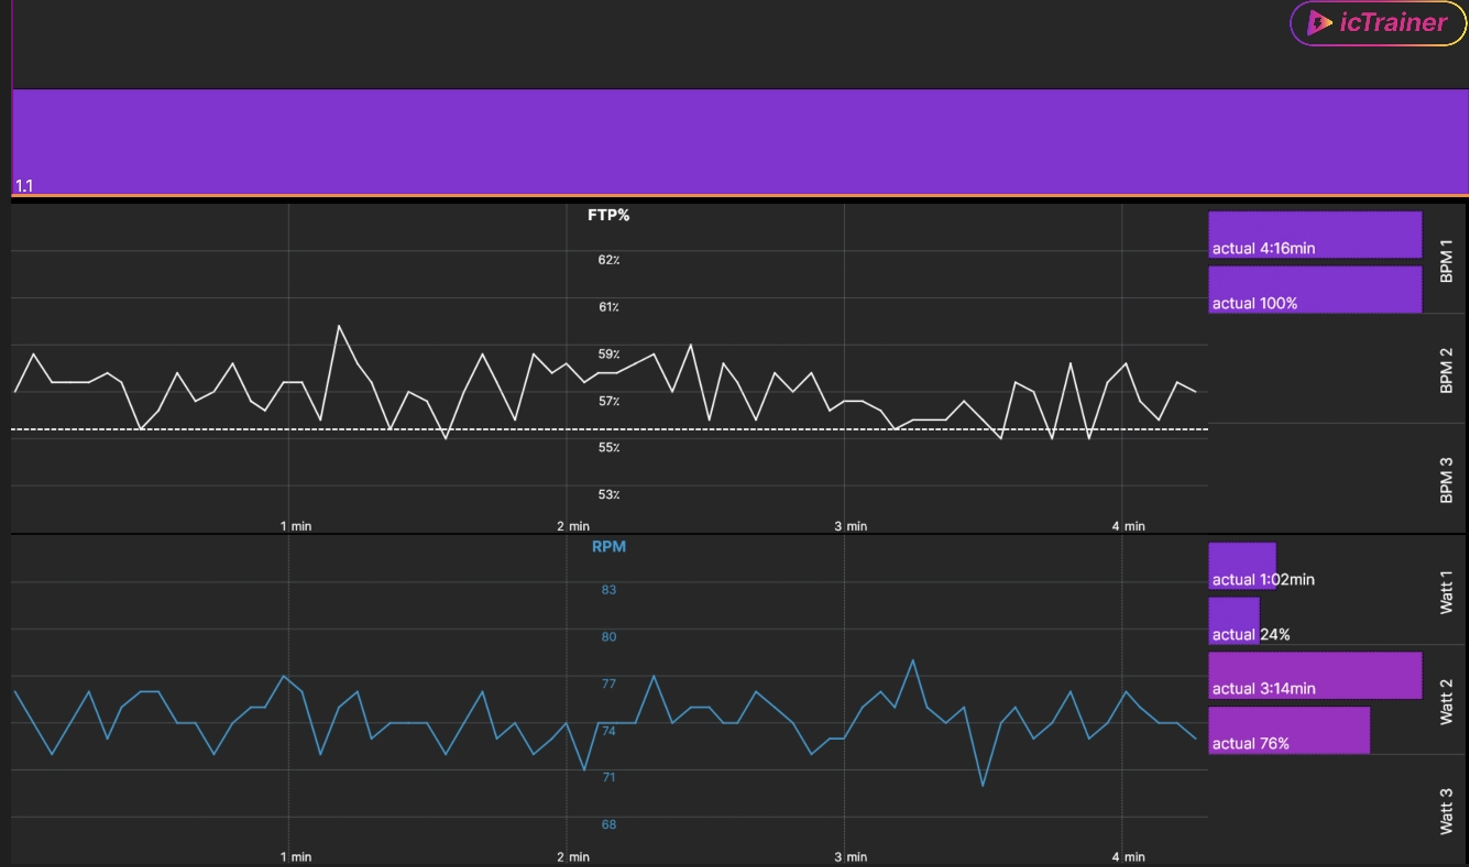The width and height of the screenshot is (1469, 867).
Task: Click the 61% FTP axis label
Action: [x=608, y=307]
